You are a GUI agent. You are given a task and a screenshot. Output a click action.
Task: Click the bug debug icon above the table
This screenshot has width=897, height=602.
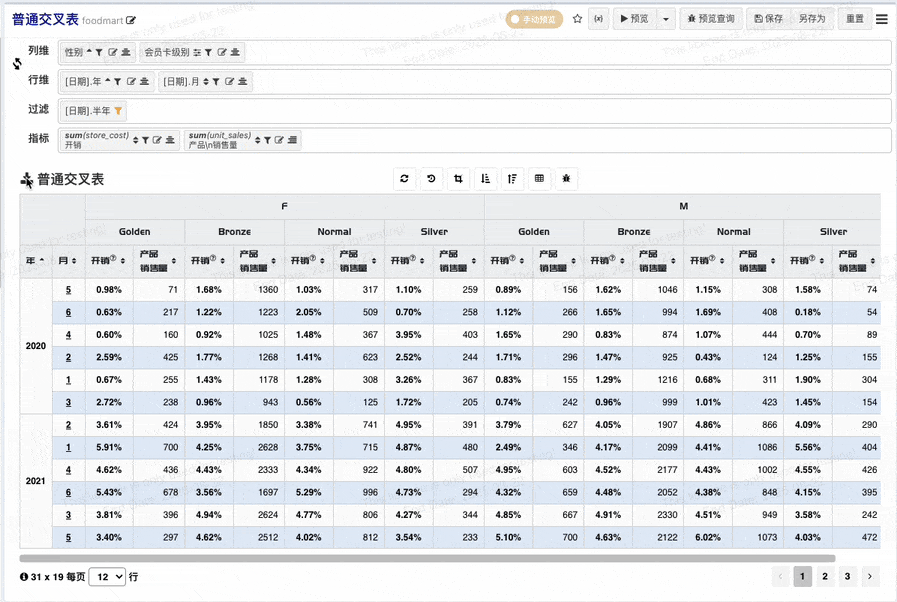pos(566,179)
